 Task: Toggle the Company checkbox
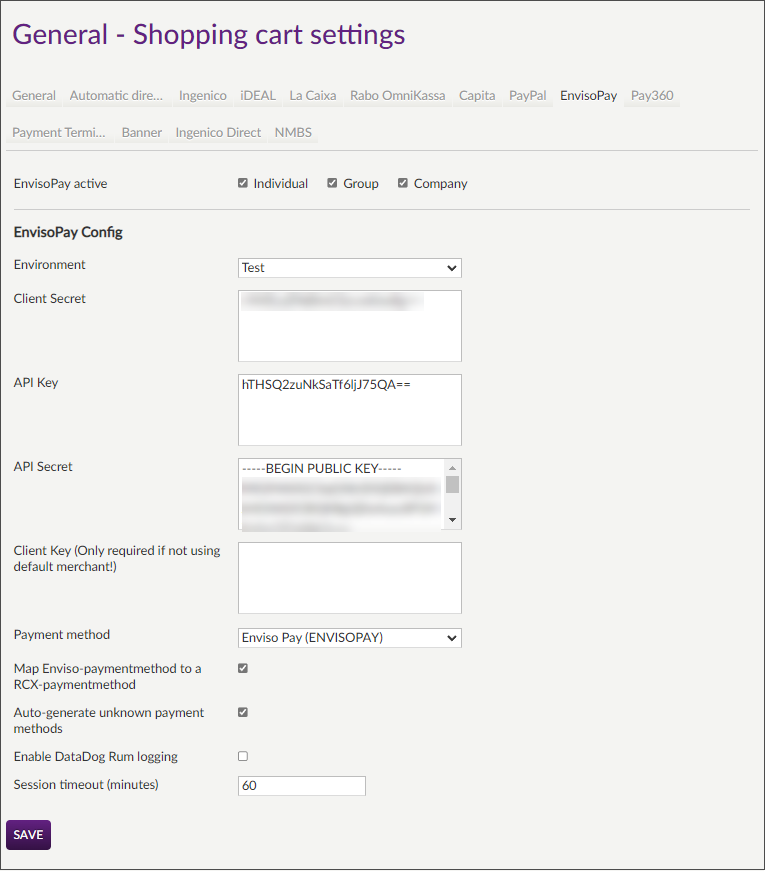(403, 183)
